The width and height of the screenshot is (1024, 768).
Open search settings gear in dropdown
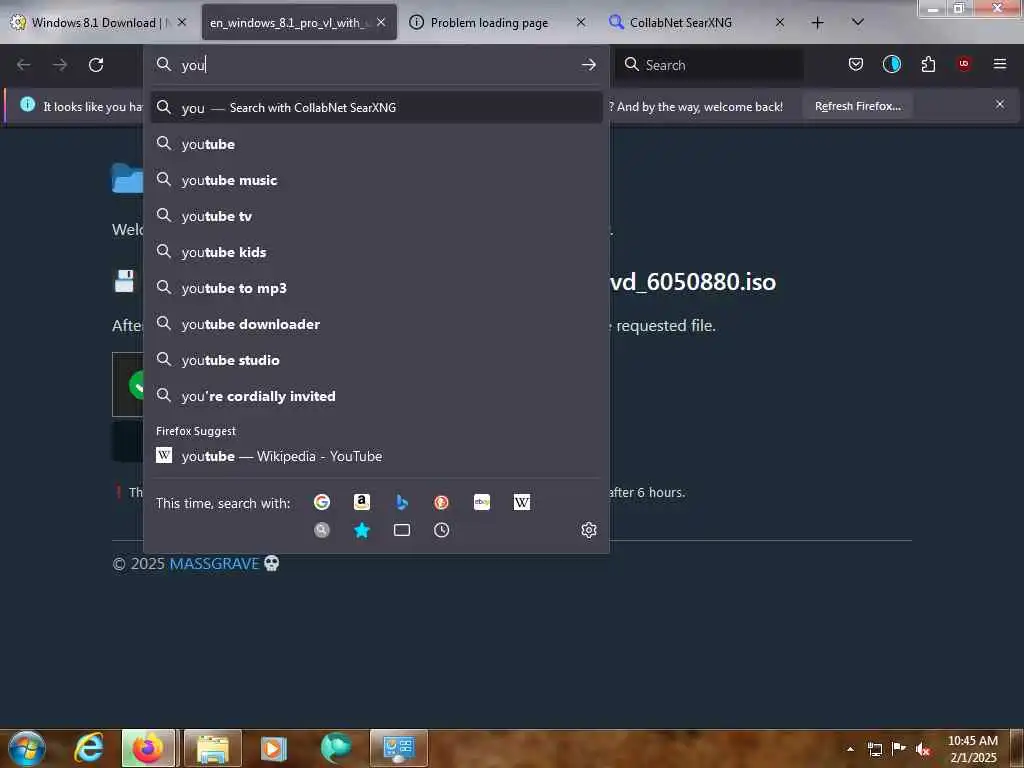coord(588,530)
